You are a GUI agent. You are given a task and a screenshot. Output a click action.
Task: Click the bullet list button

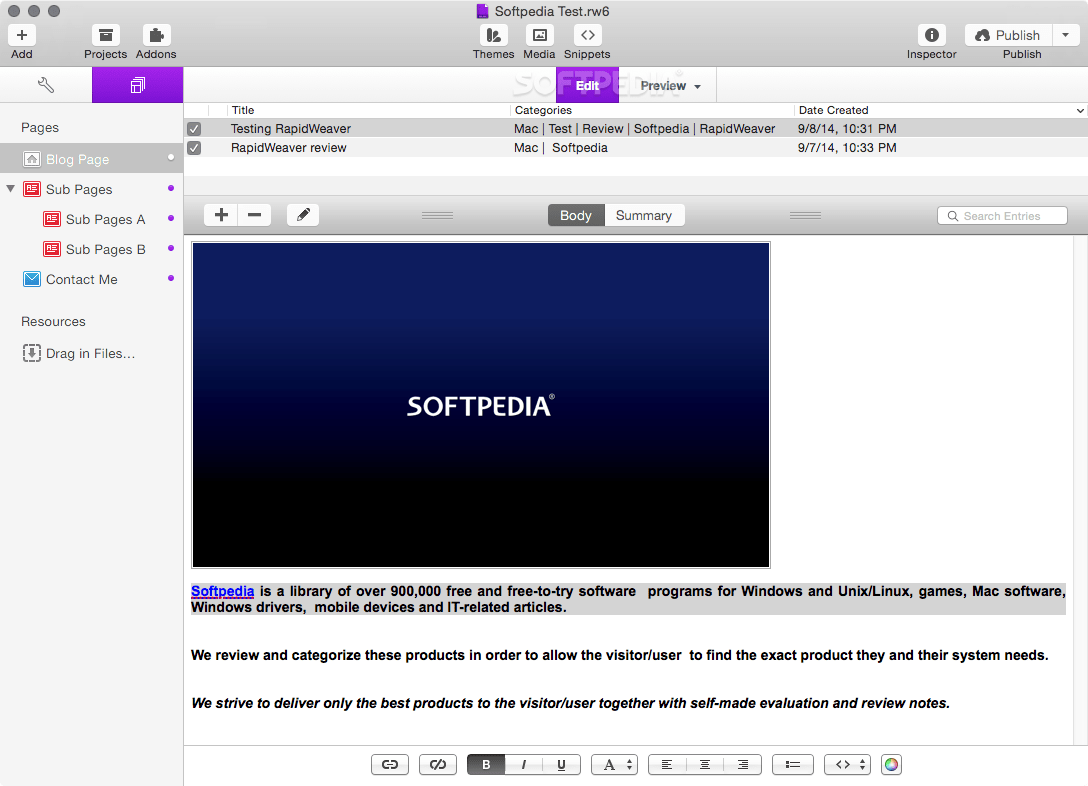(x=792, y=764)
